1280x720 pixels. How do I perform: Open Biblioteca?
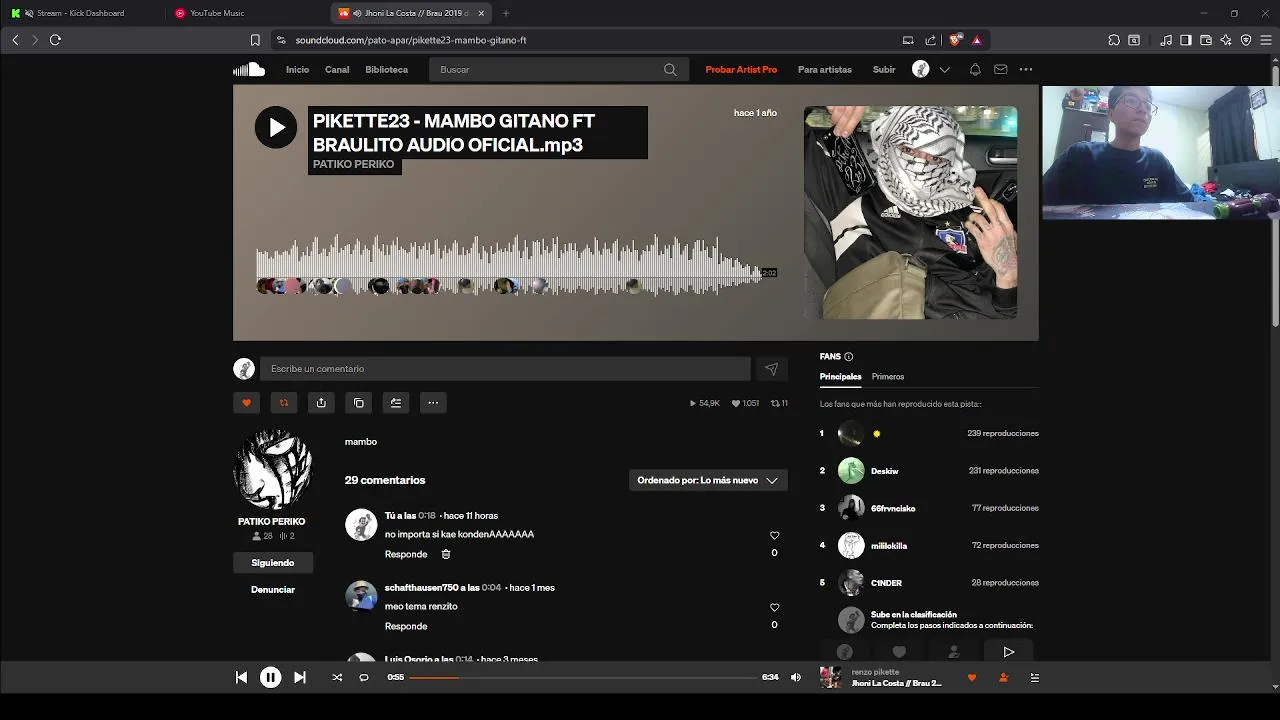coord(387,70)
